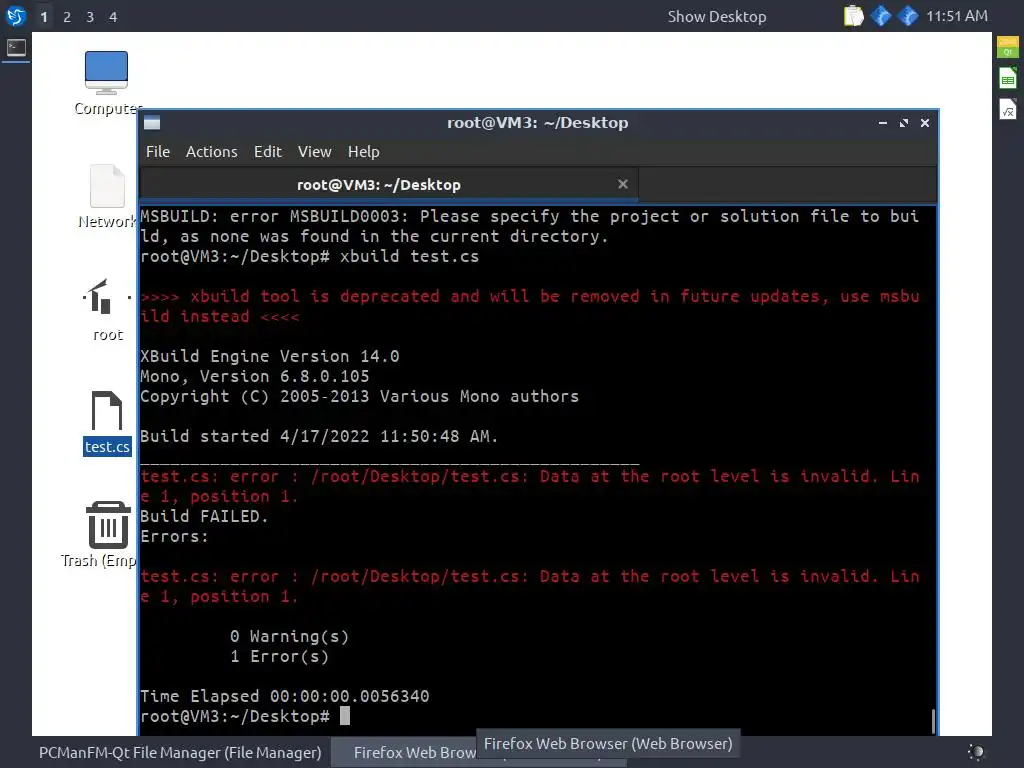1024x768 pixels.
Task: Click the 'Mono, Version 6.8.0.105' line
Action: click(255, 377)
